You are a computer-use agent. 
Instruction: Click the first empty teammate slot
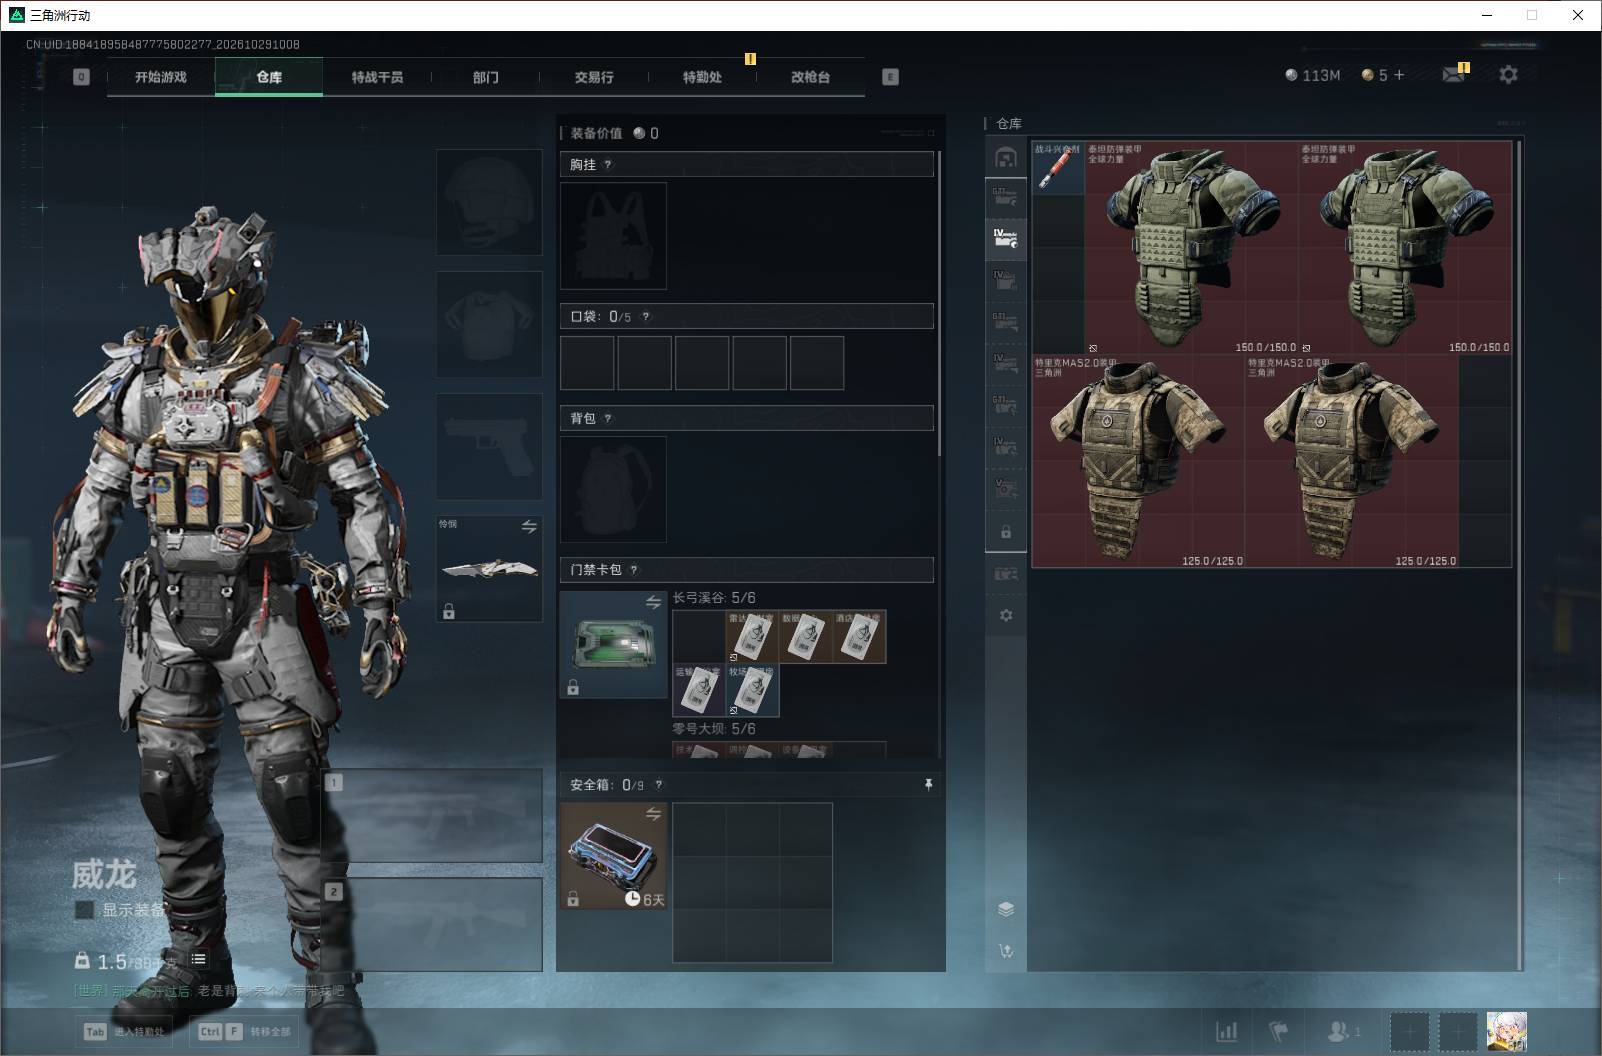[x=1410, y=1031]
